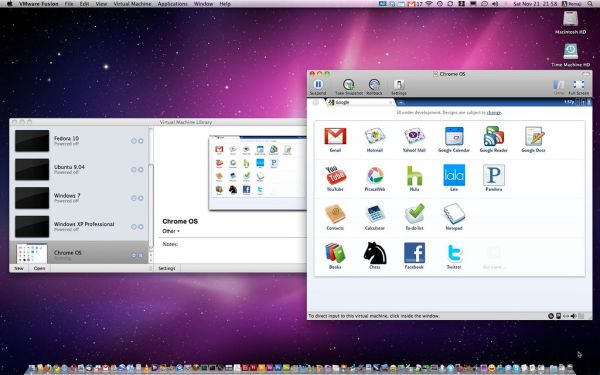
Task: Follow the 'change' link in Chrome OS
Action: 494,112
